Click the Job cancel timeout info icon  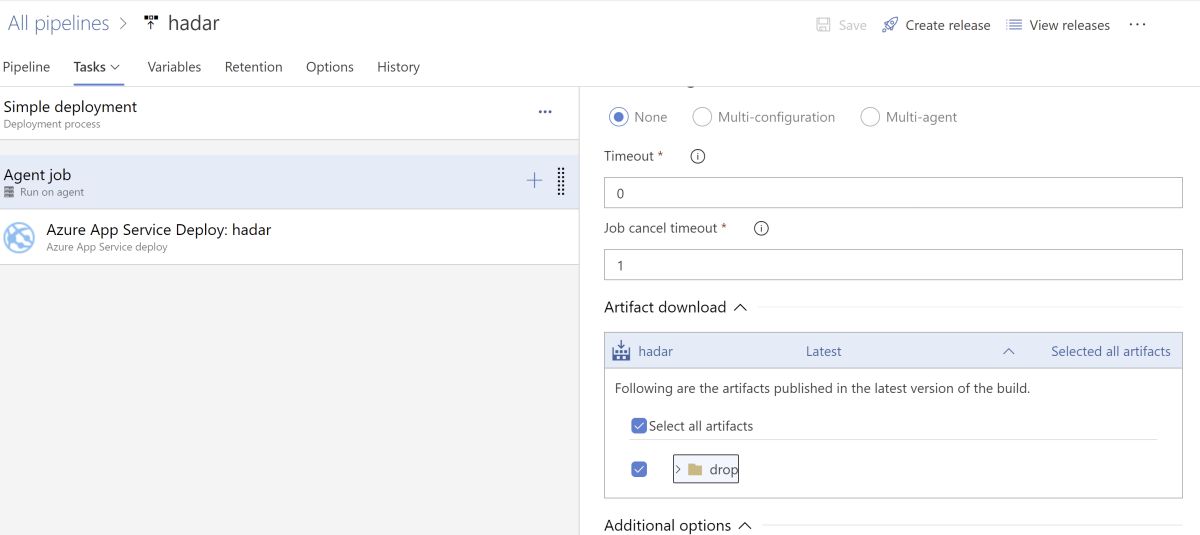click(761, 228)
